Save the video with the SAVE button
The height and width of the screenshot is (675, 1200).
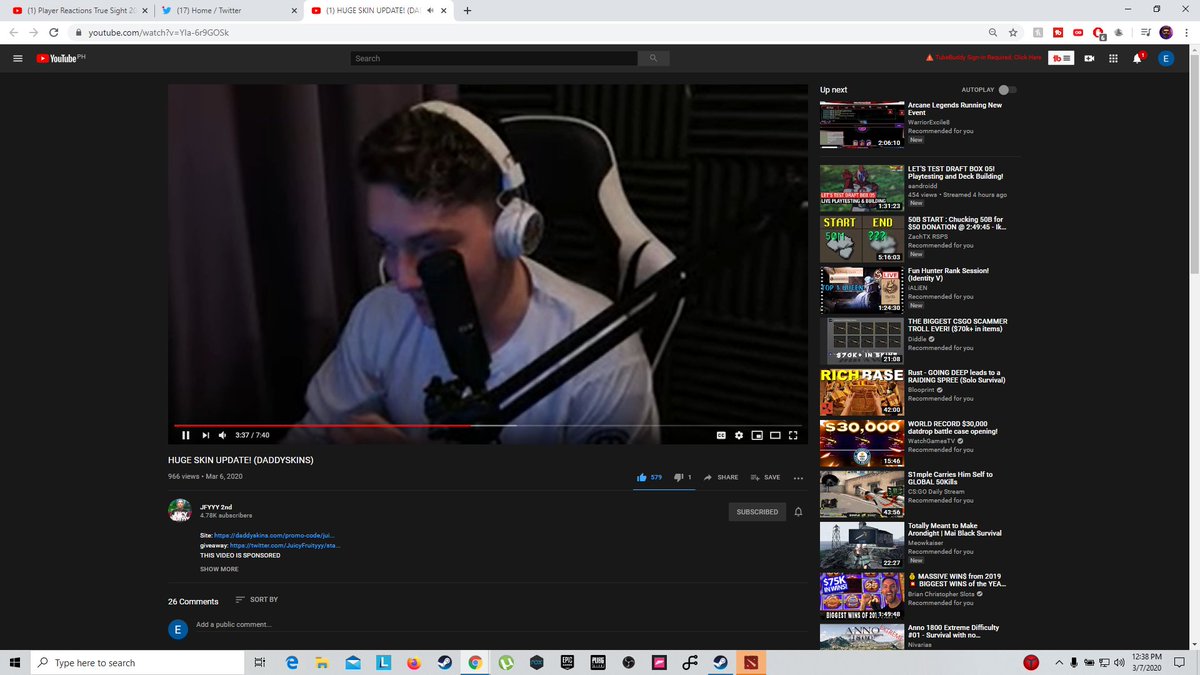765,477
